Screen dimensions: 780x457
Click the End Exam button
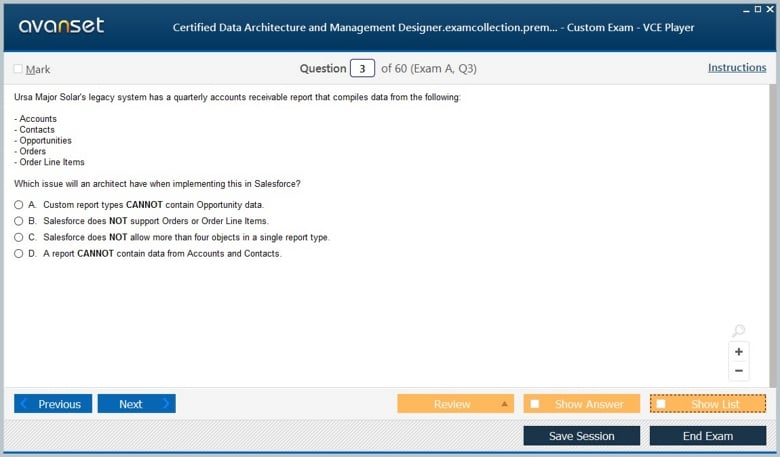[708, 436]
